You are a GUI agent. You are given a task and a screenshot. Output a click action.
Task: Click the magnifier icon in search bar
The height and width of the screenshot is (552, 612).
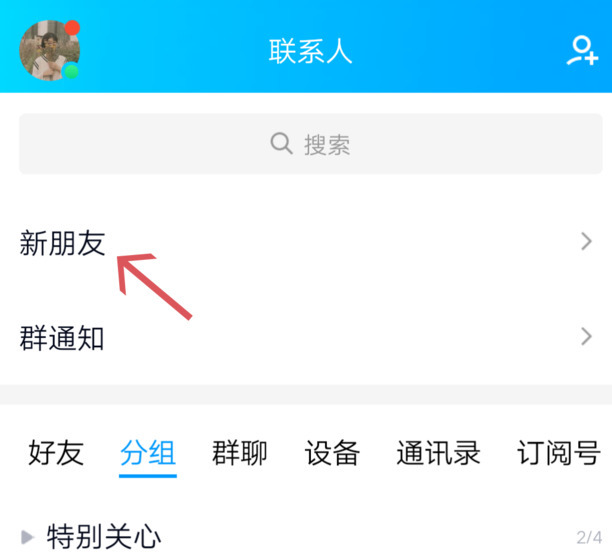point(281,143)
